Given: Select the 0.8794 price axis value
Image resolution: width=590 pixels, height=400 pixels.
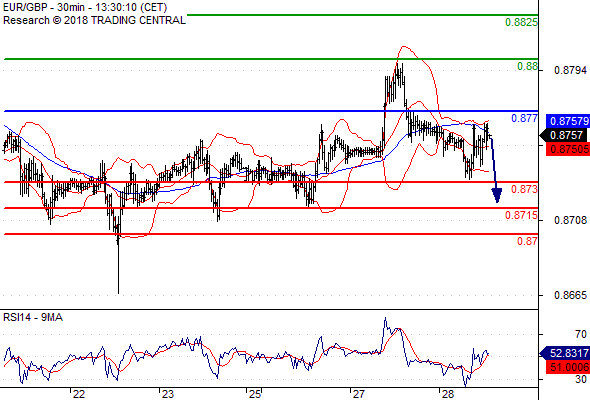Looking at the screenshot, I should [x=570, y=70].
